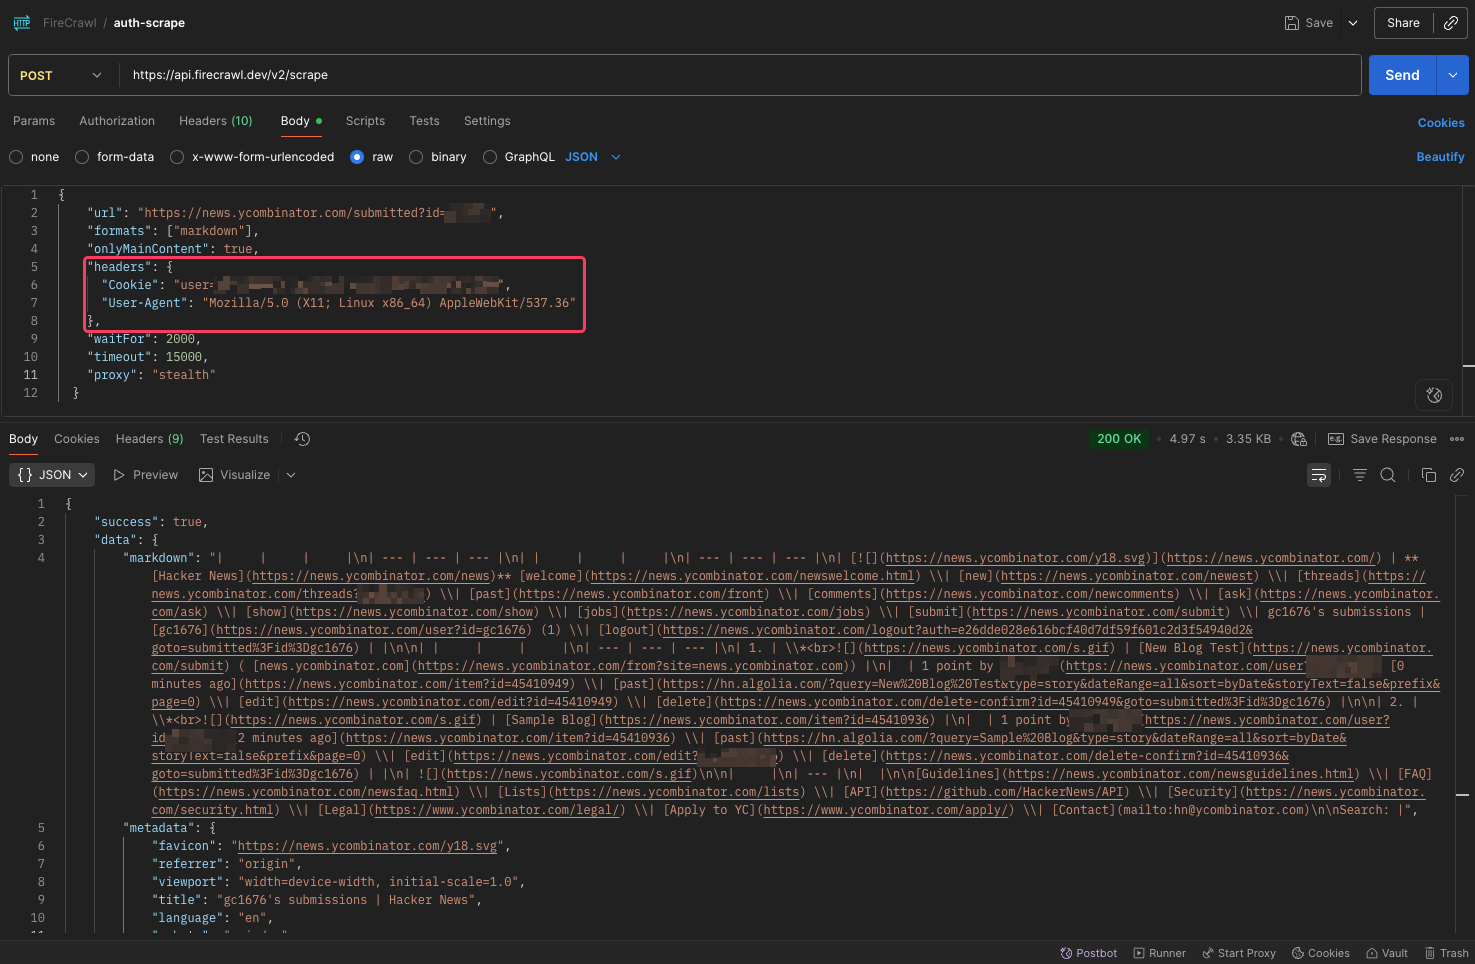Click Start Proxy in the status bar
Screen dimensions: 1475x964
coord(1239,953)
